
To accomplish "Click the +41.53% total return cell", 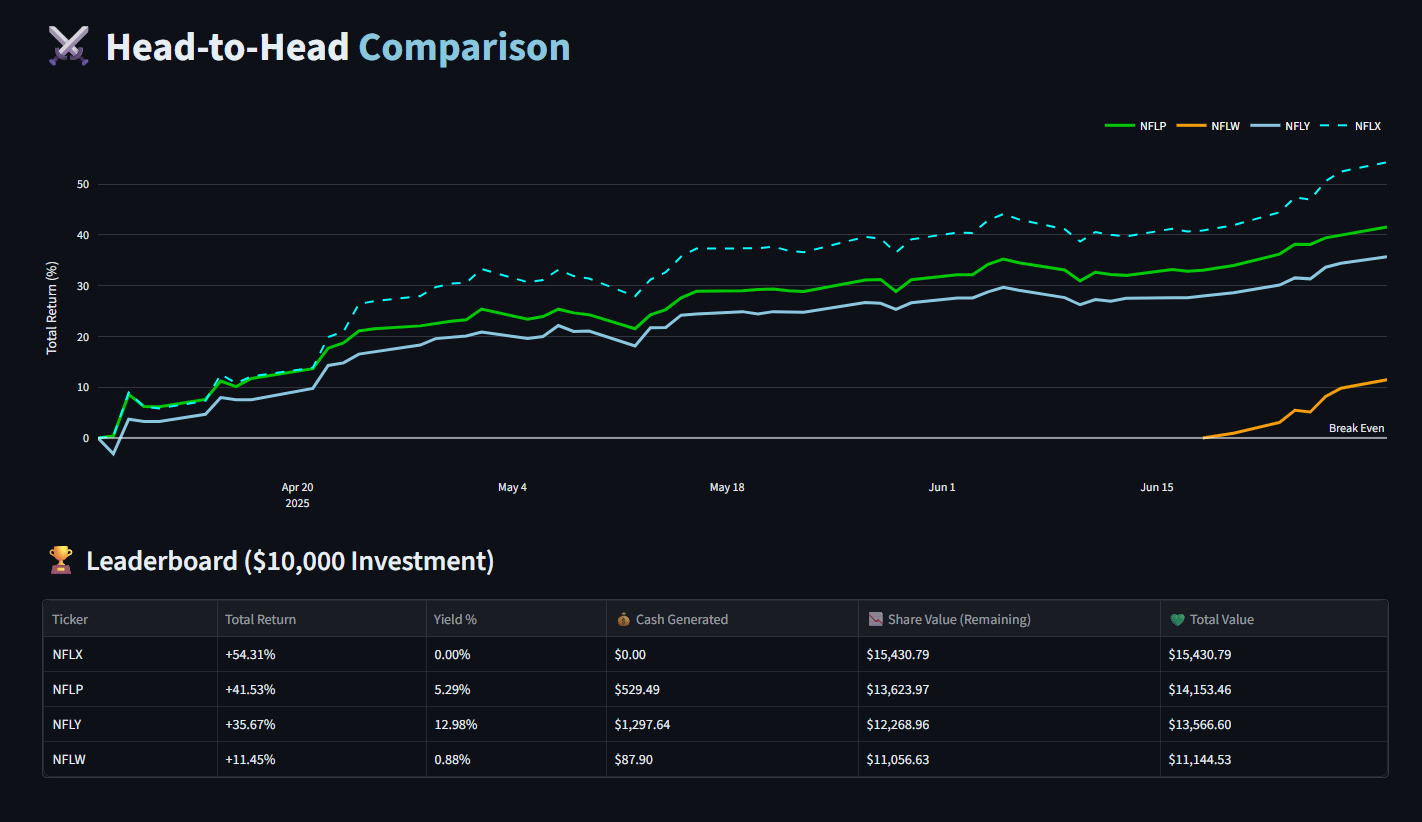I will pos(322,689).
